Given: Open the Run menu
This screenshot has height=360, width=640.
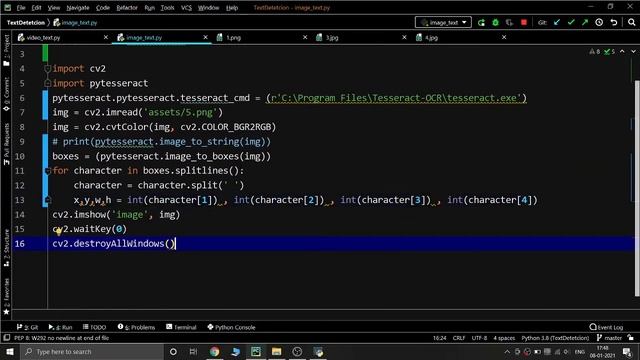Looking at the screenshot, I should click(149, 8).
